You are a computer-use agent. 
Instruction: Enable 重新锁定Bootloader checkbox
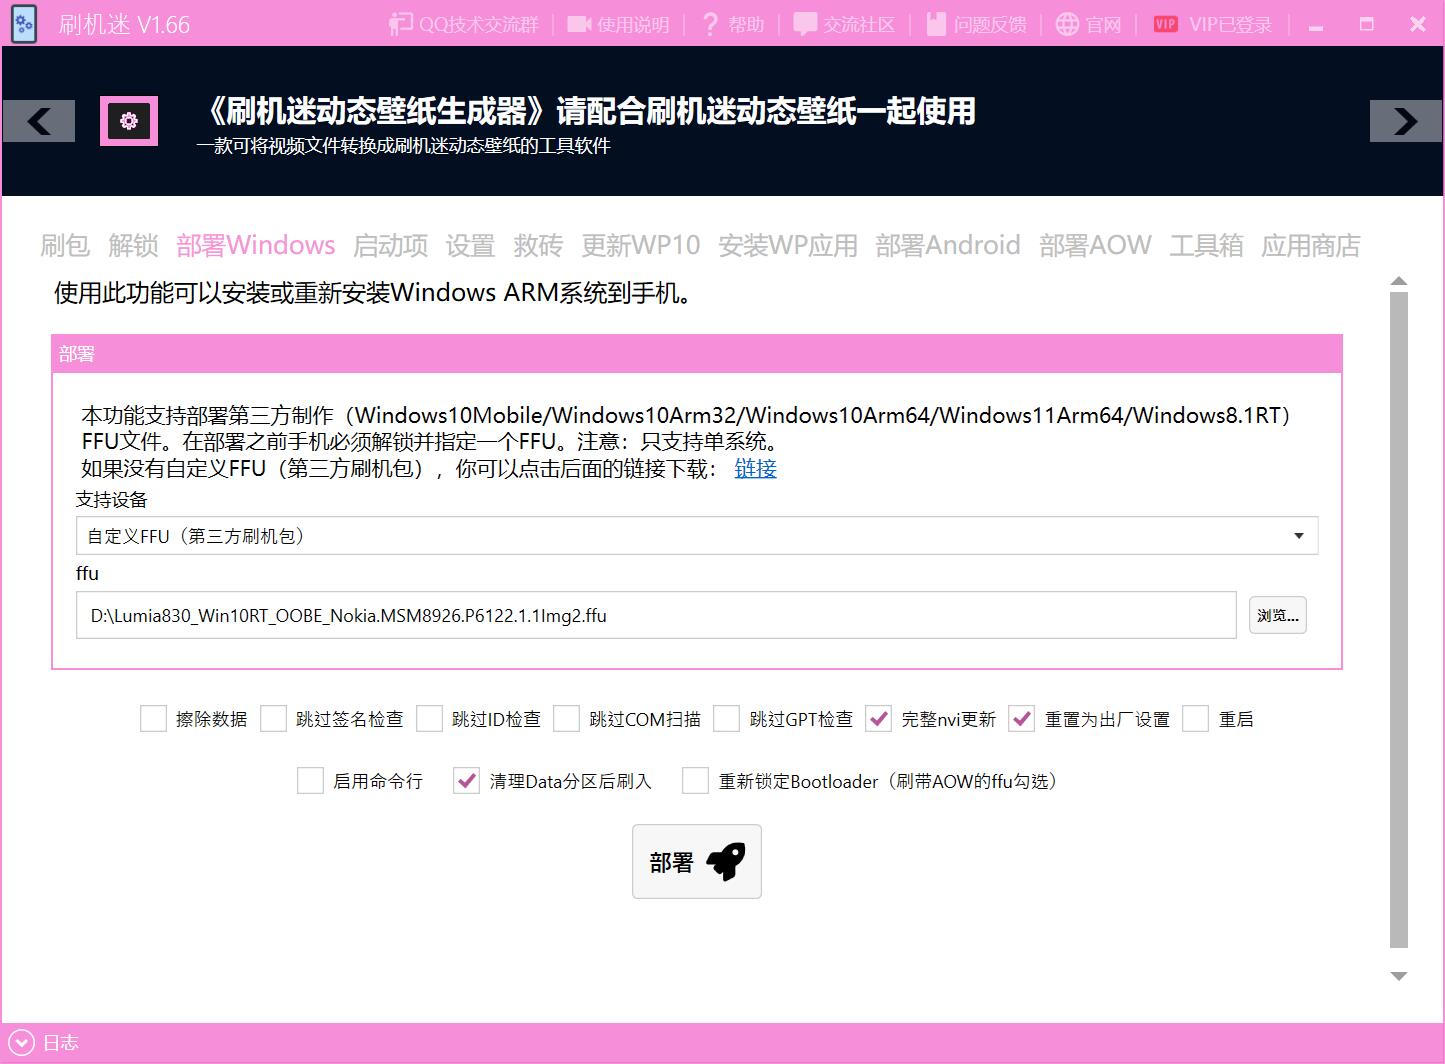pyautogui.click(x=695, y=781)
